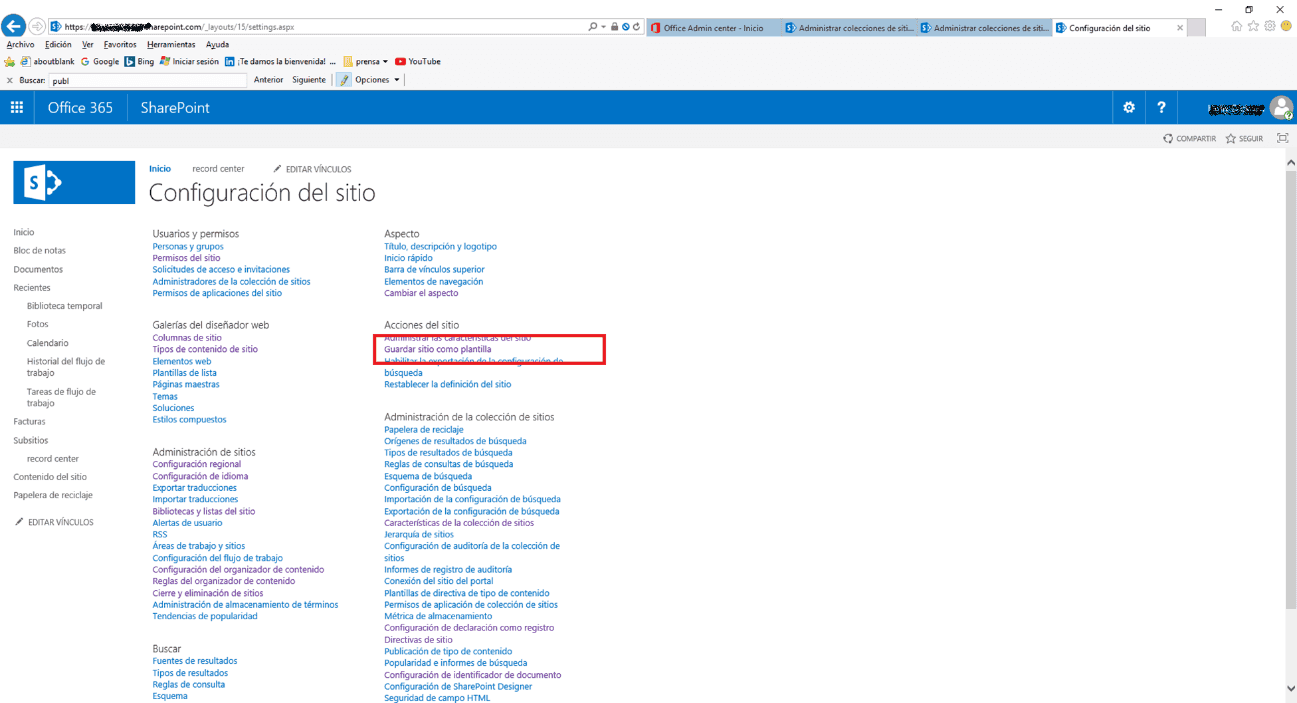Open Calendario in sidebar recents
The height and width of the screenshot is (703, 1297).
point(48,343)
